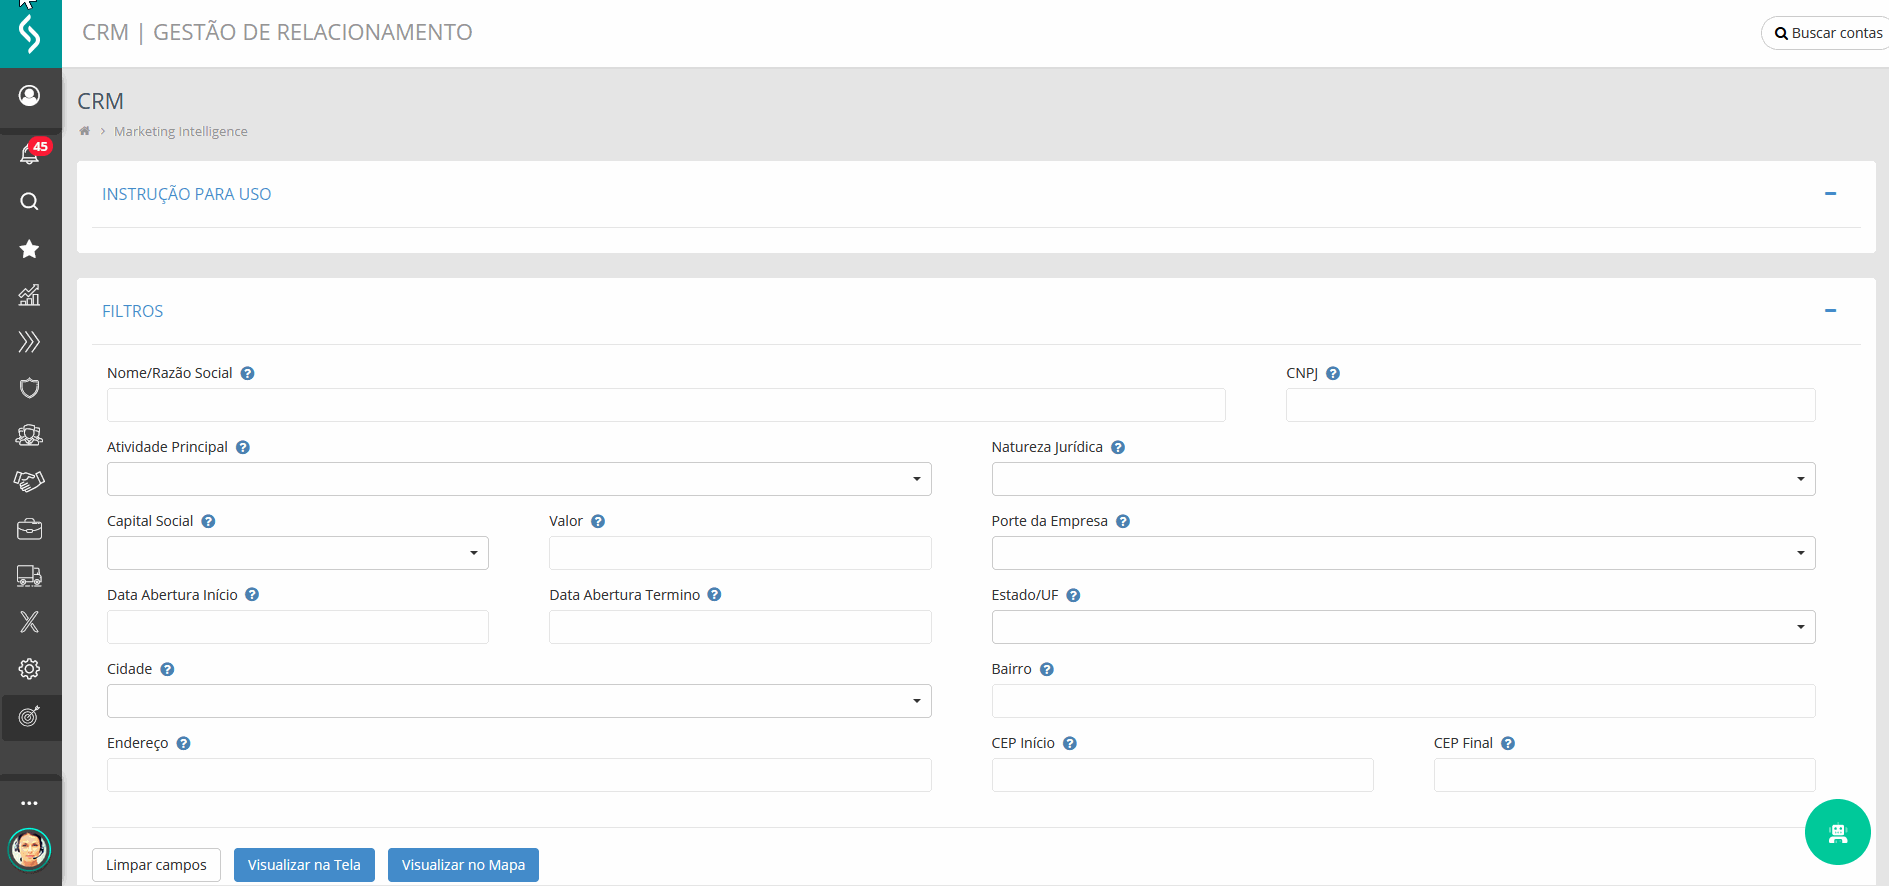Click the Visualizar na Tela button
This screenshot has width=1889, height=886.
click(304, 865)
